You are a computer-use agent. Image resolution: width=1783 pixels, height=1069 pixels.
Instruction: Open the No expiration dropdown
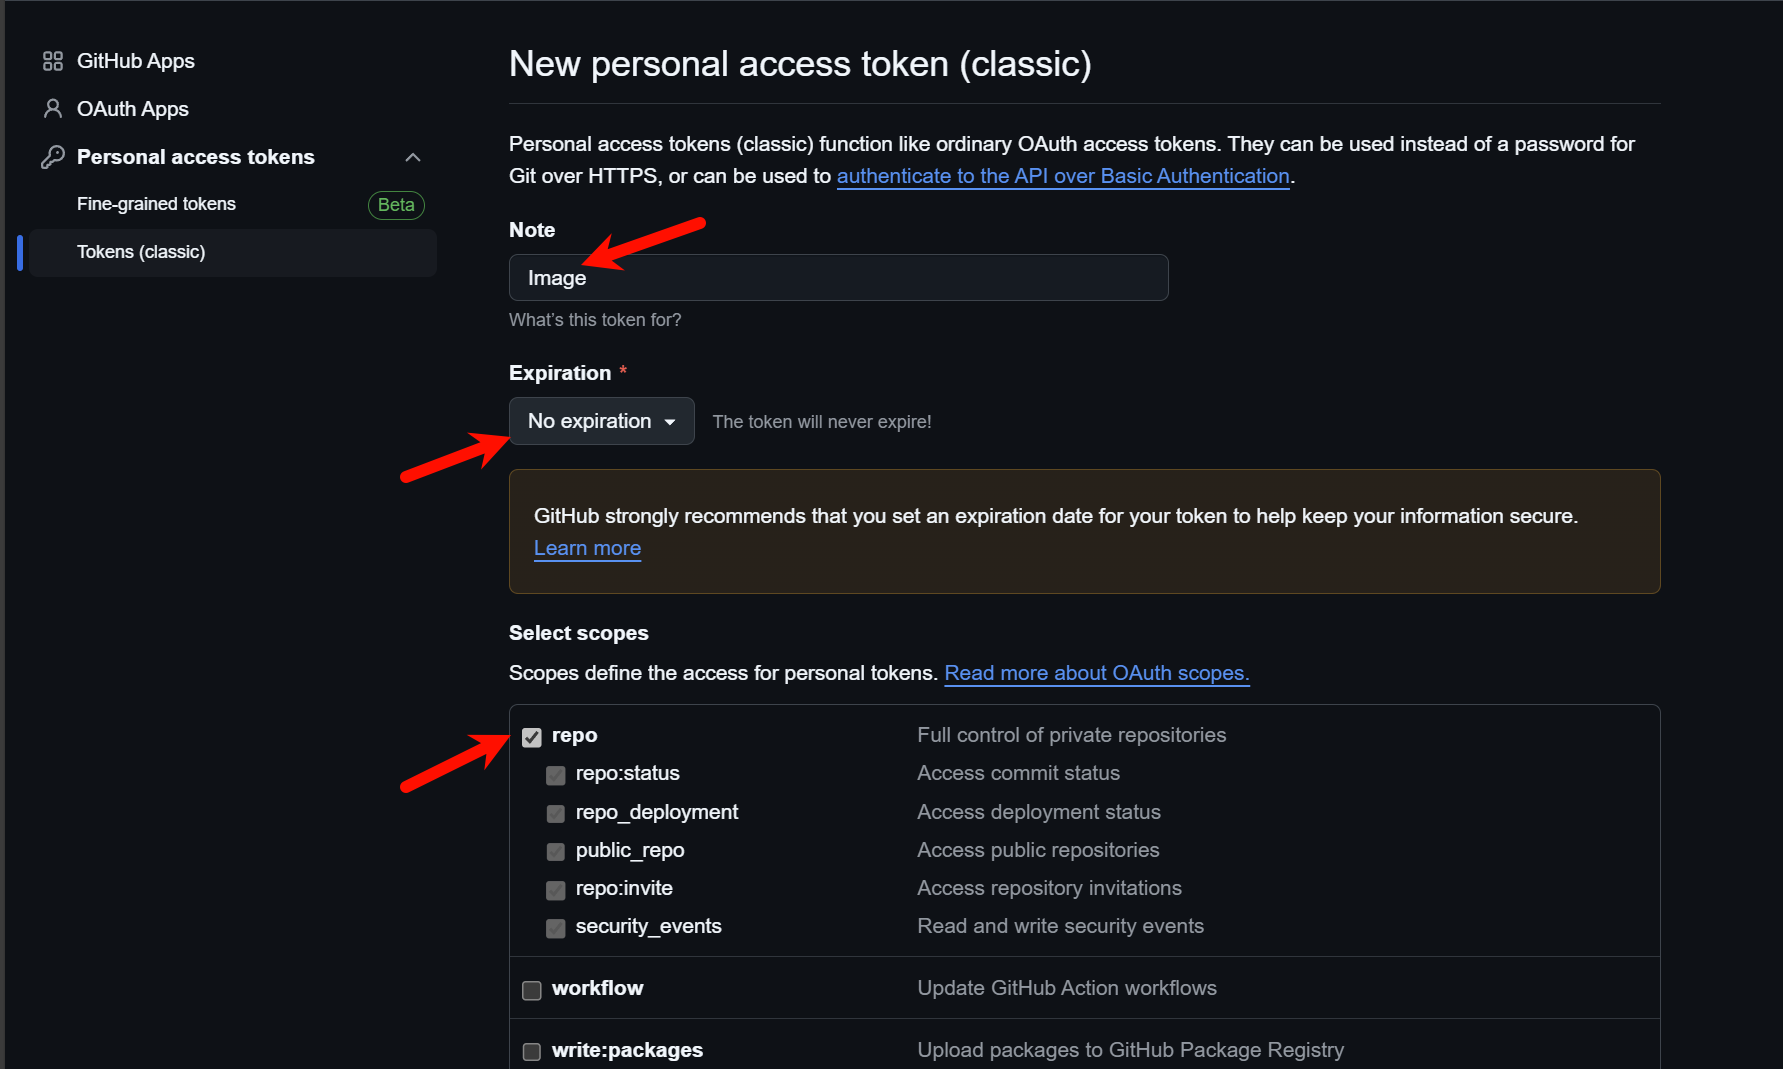[x=601, y=421]
